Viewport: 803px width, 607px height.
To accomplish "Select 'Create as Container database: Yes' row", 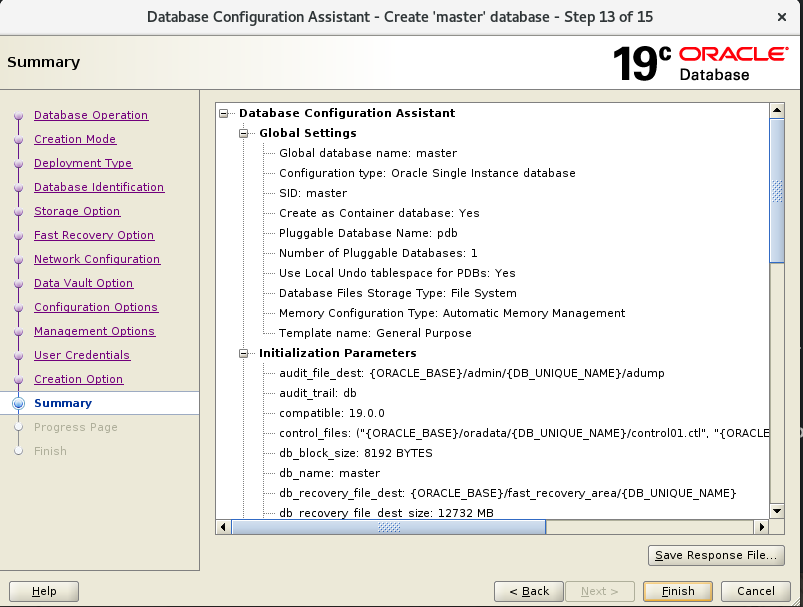I will [379, 213].
